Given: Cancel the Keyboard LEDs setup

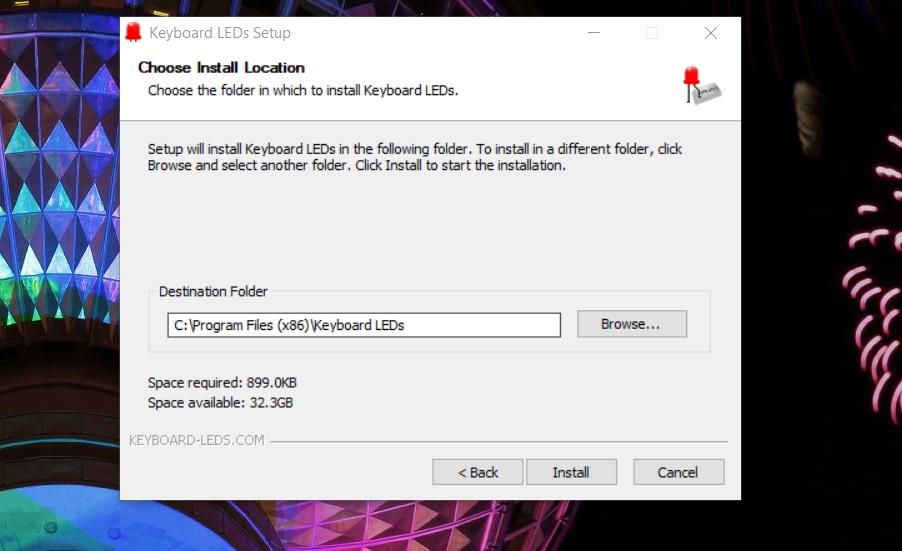Looking at the screenshot, I should point(678,472).
